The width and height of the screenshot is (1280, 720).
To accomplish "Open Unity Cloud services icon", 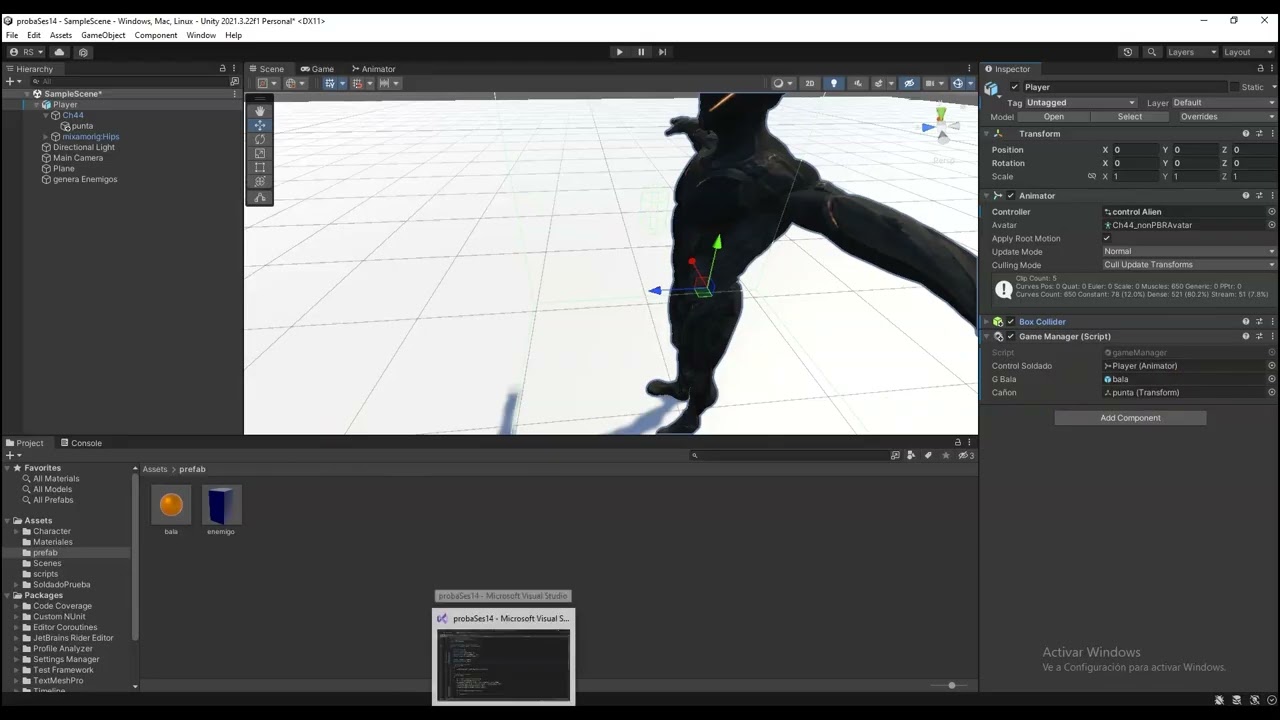I will [x=59, y=52].
